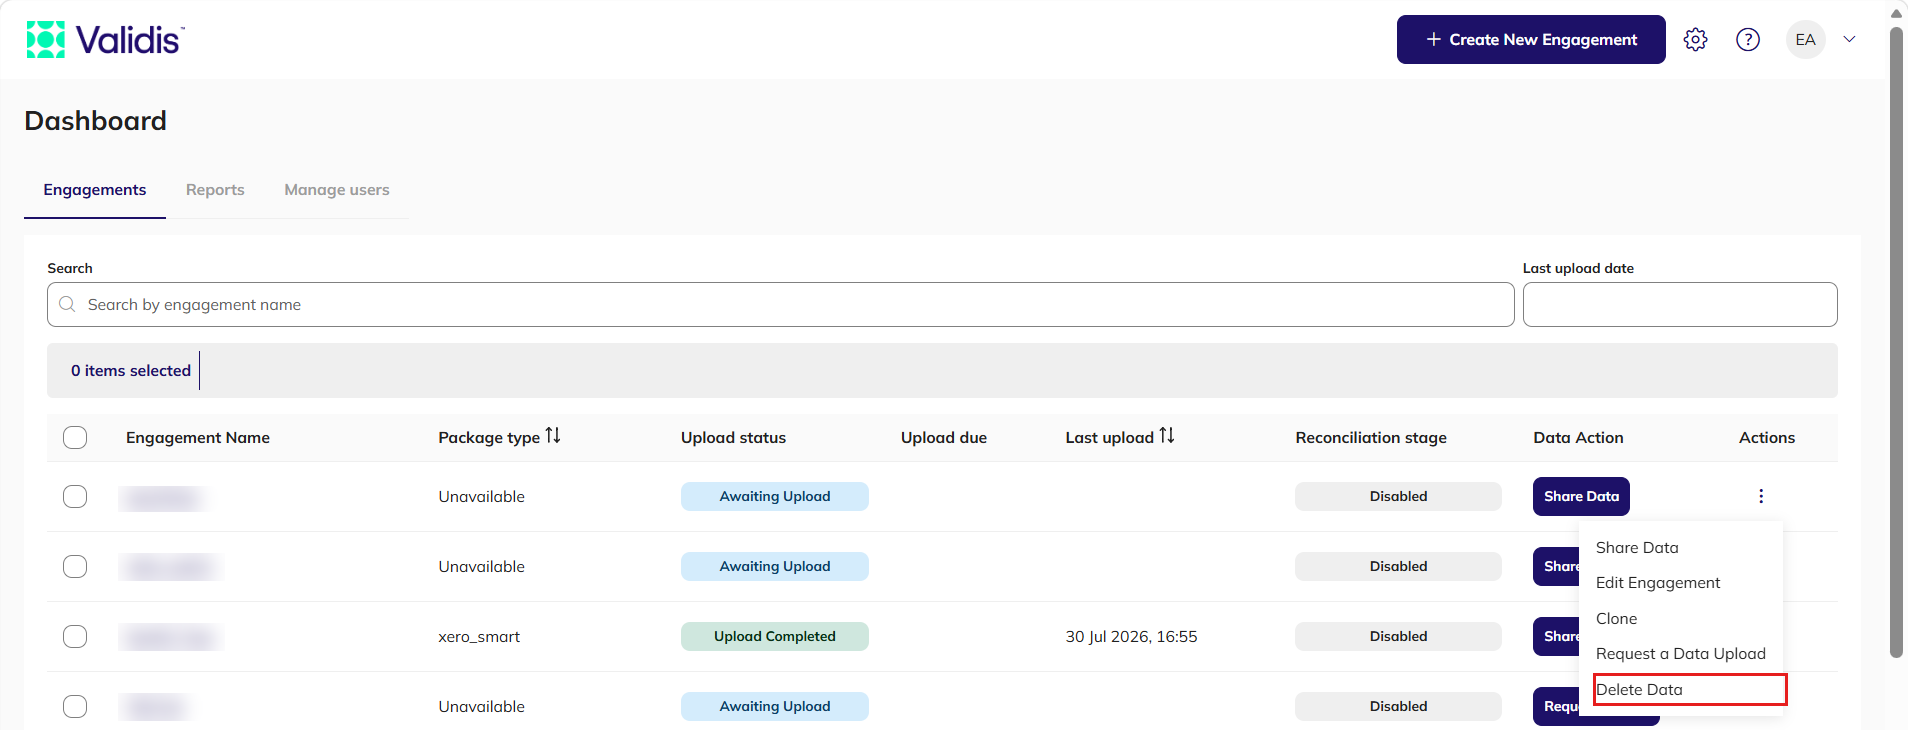This screenshot has width=1908, height=730.
Task: Click the 30 Jul 2026, 16:55 date
Action: tap(1131, 637)
